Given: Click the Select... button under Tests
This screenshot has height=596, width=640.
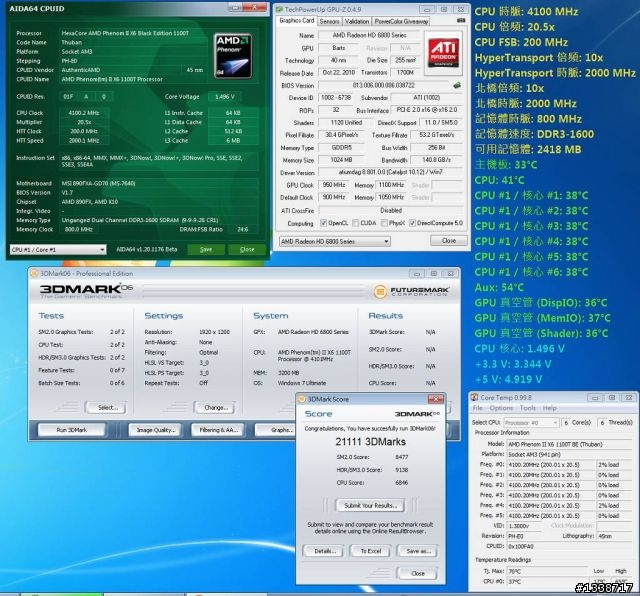Looking at the screenshot, I should pos(106,407).
